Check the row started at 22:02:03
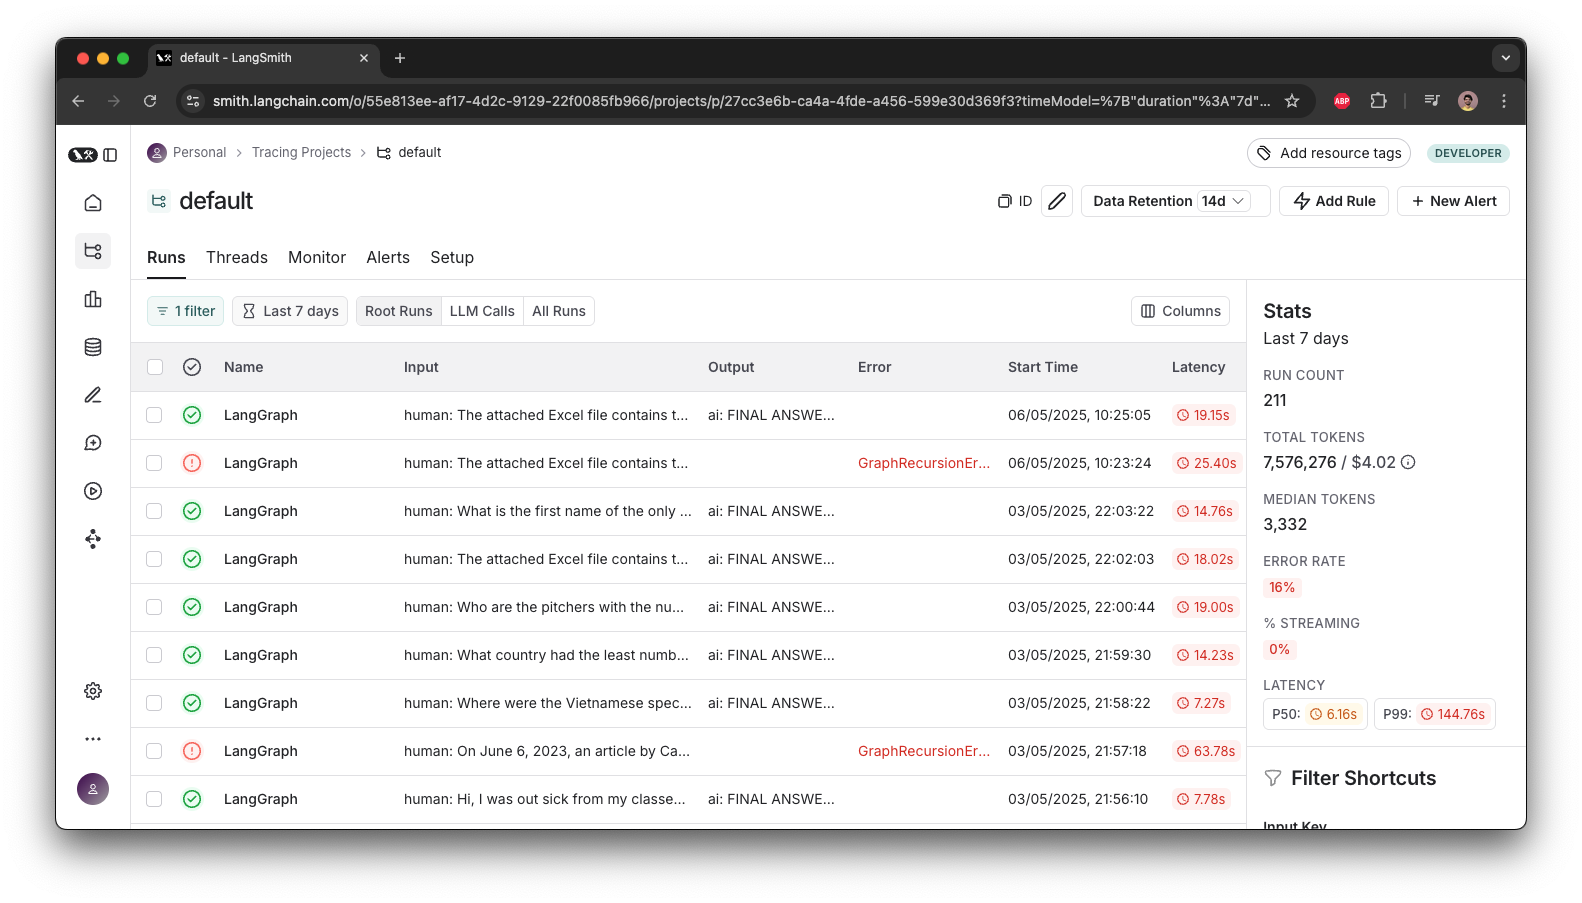Image resolution: width=1582 pixels, height=903 pixels. (154, 559)
